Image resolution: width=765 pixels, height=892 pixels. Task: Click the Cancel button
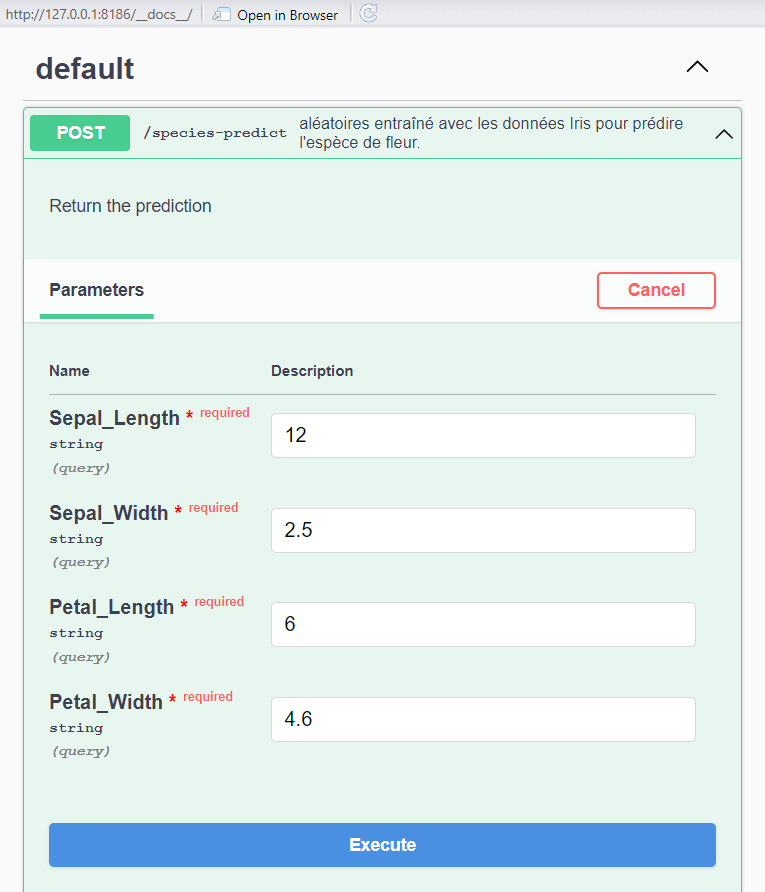tap(656, 290)
